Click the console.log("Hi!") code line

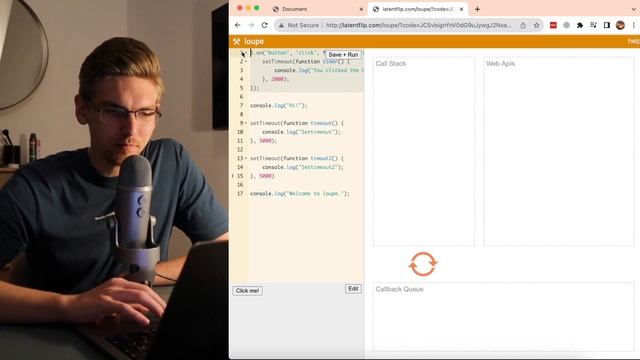point(279,106)
